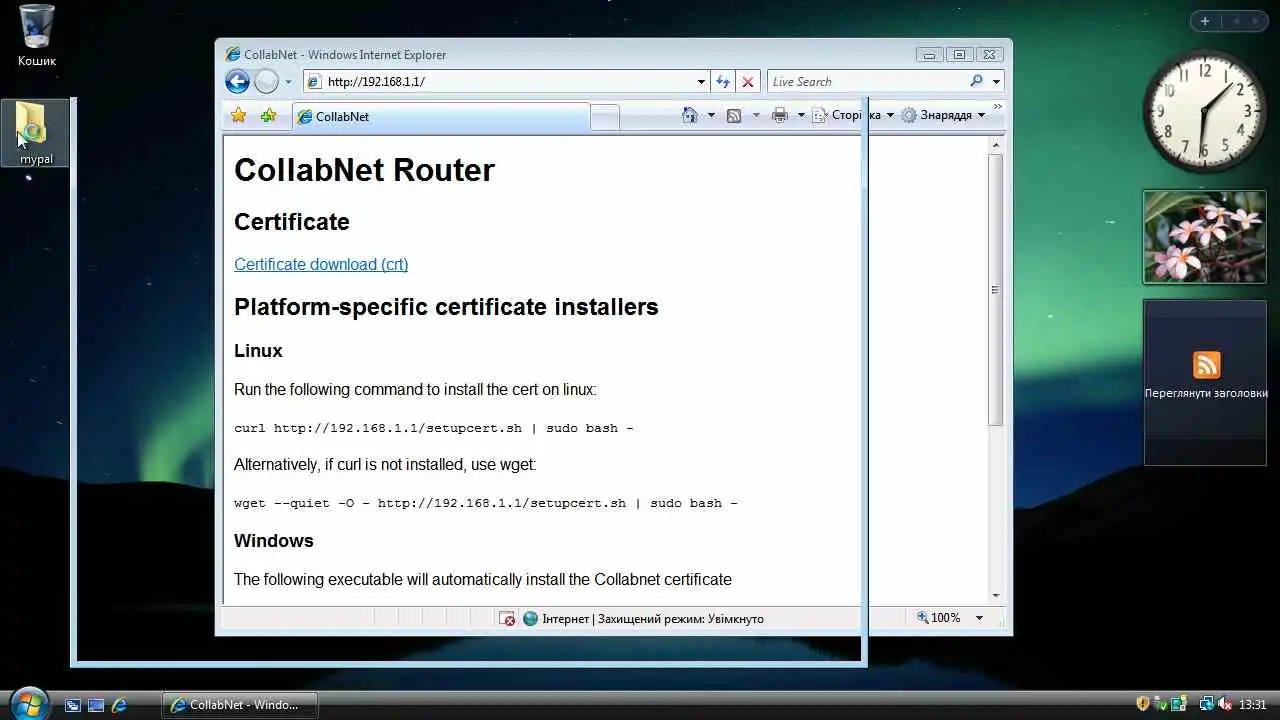Click the 13:31 taskbar clock
The image size is (1280, 720).
[1253, 705]
